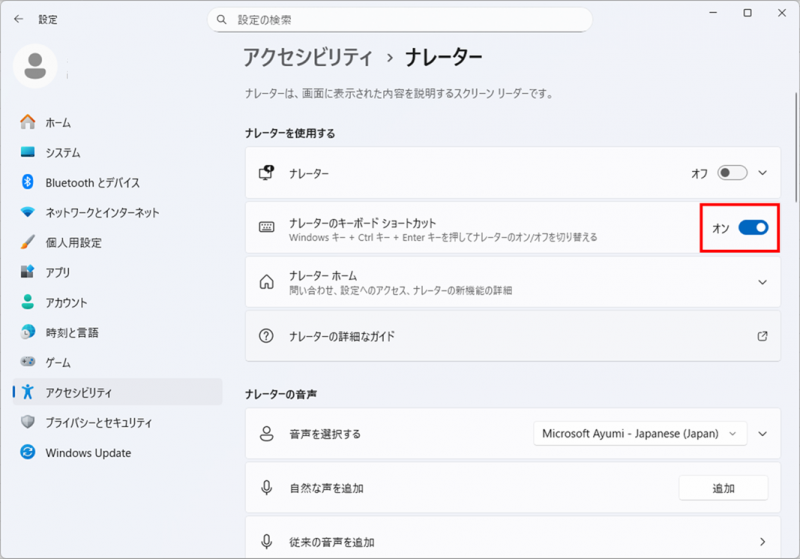
Task: Open ナレーターの詳細なガイド external link
Action: [x=763, y=336]
